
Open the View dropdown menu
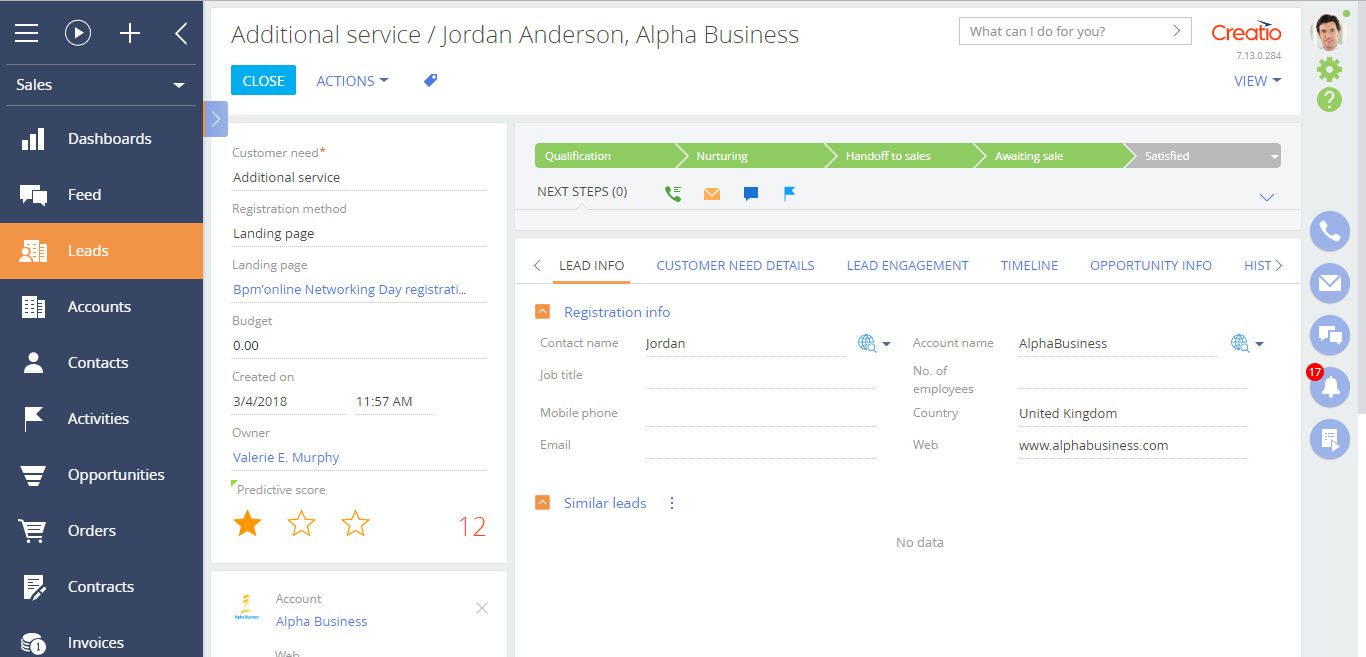point(1258,81)
